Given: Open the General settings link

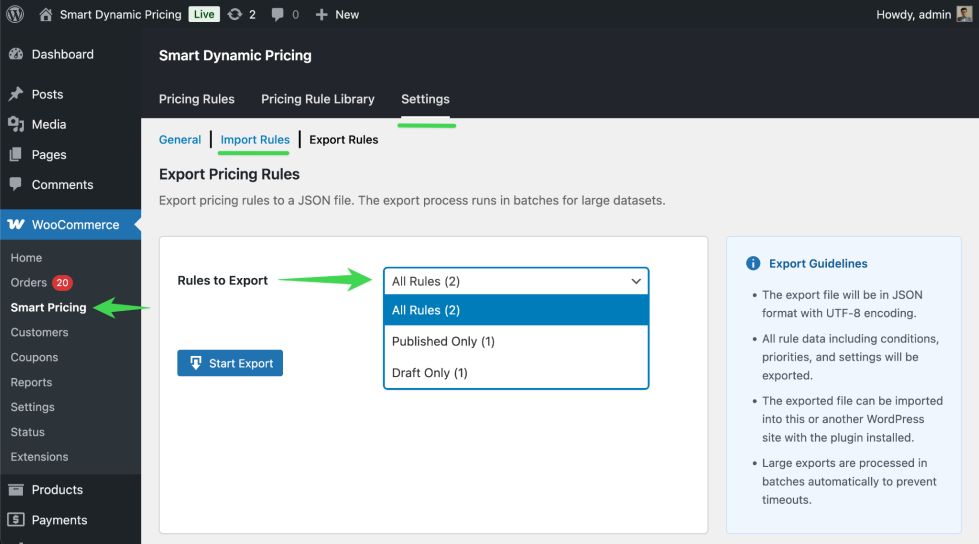Looking at the screenshot, I should coord(180,139).
